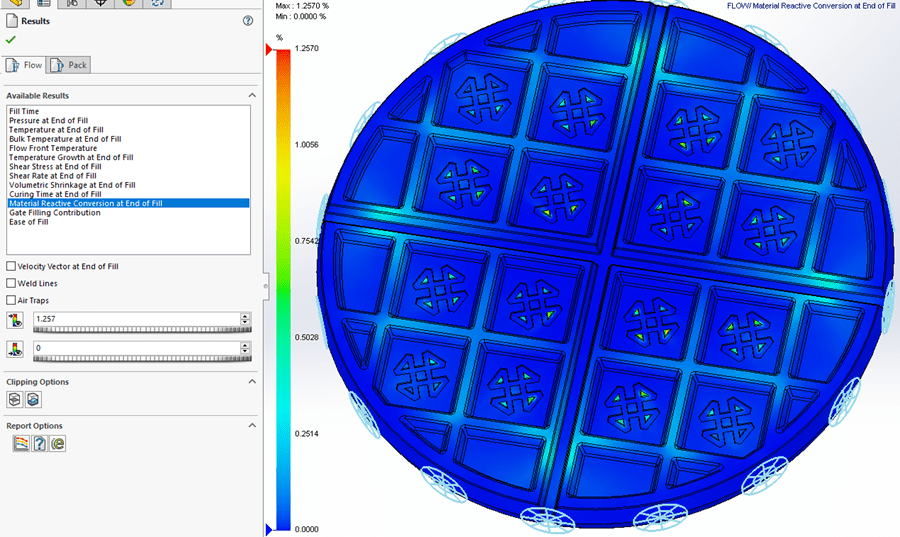Click the report question mark icon

click(39, 443)
